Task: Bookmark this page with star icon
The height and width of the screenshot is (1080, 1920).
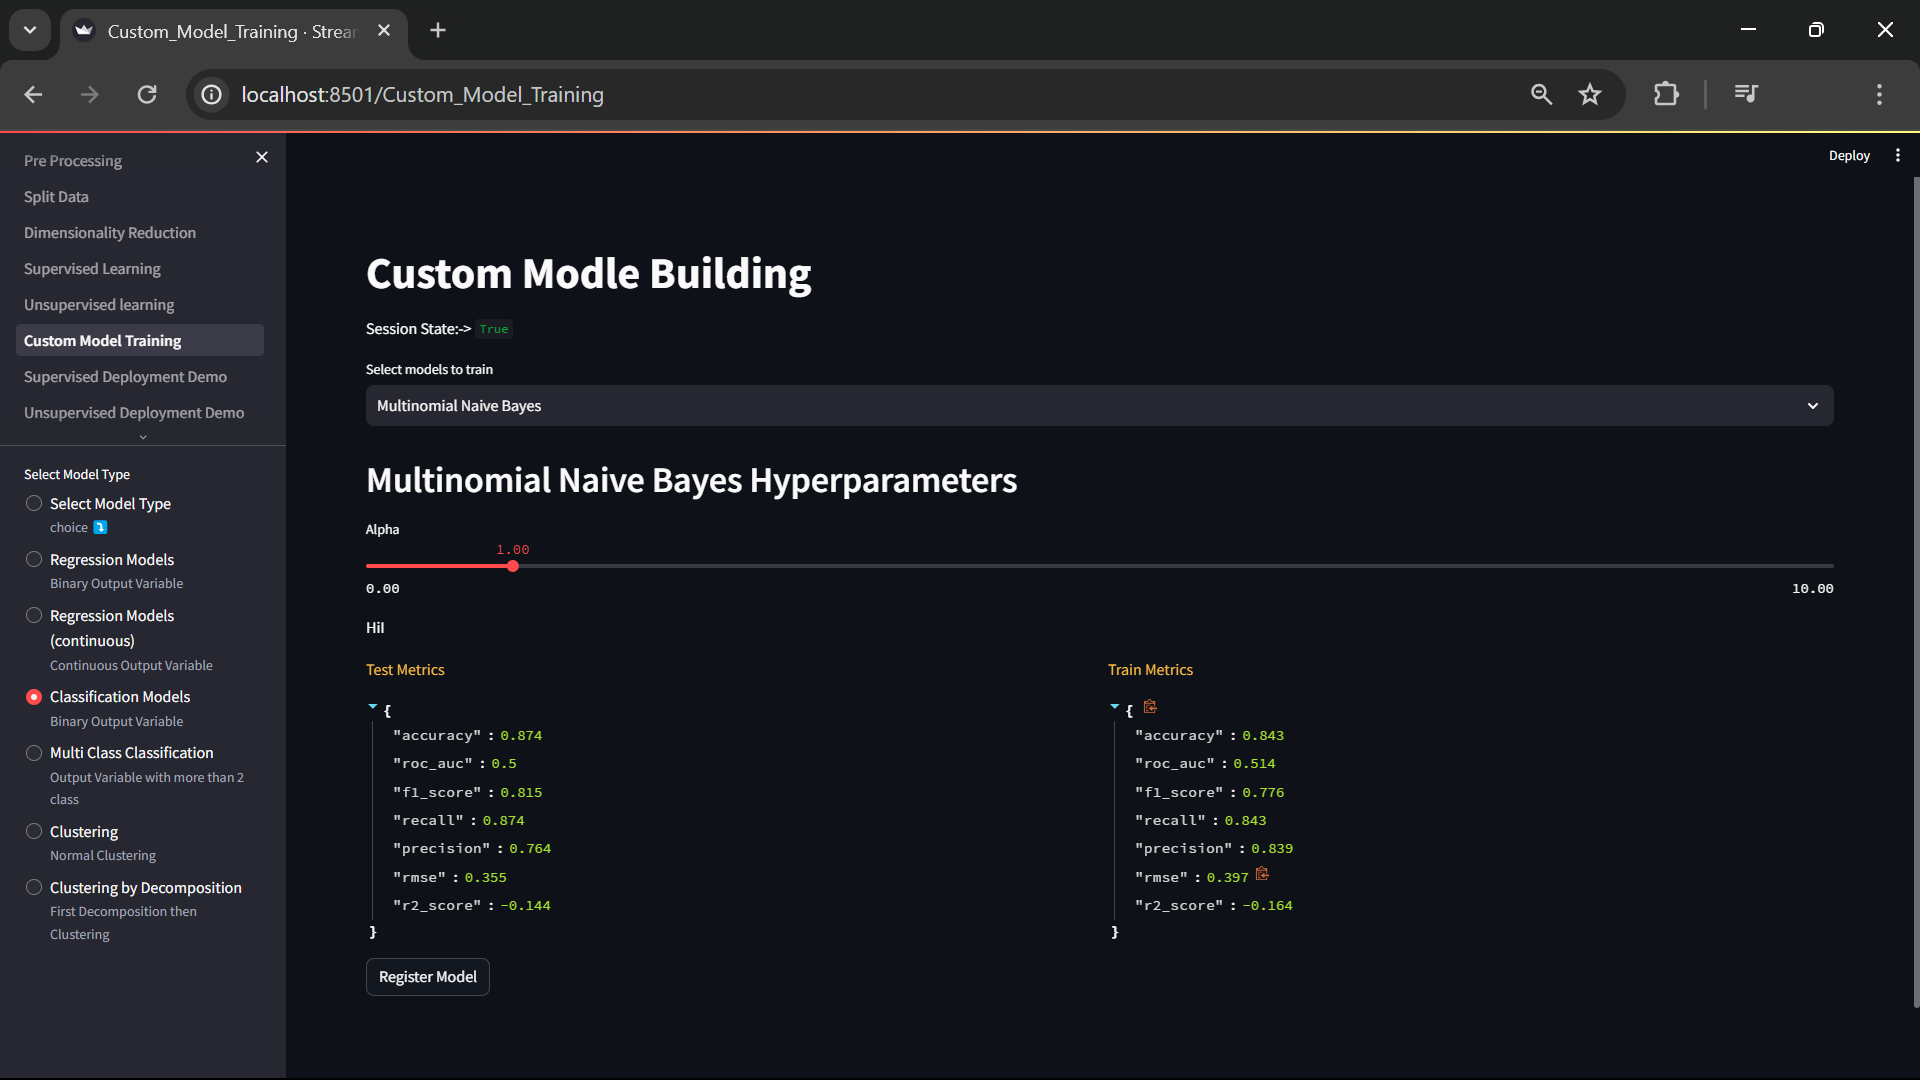Action: pos(1590,94)
